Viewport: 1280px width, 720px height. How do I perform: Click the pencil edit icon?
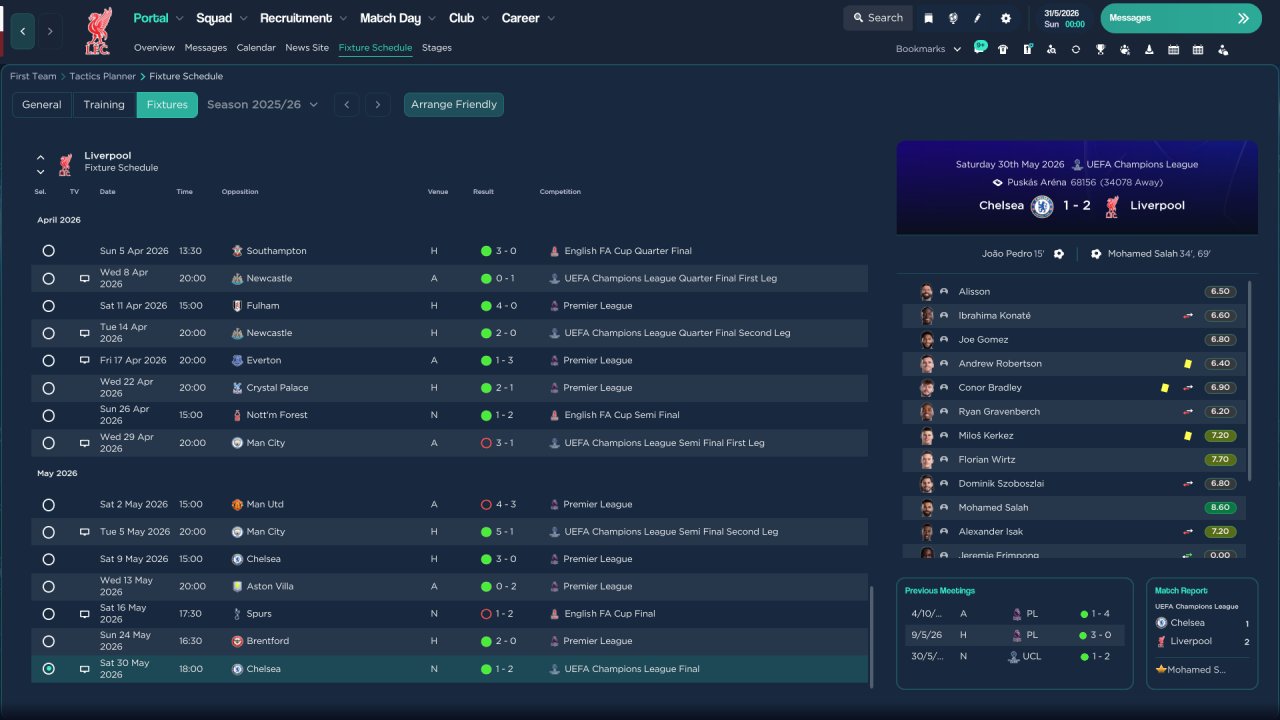pyautogui.click(x=978, y=18)
